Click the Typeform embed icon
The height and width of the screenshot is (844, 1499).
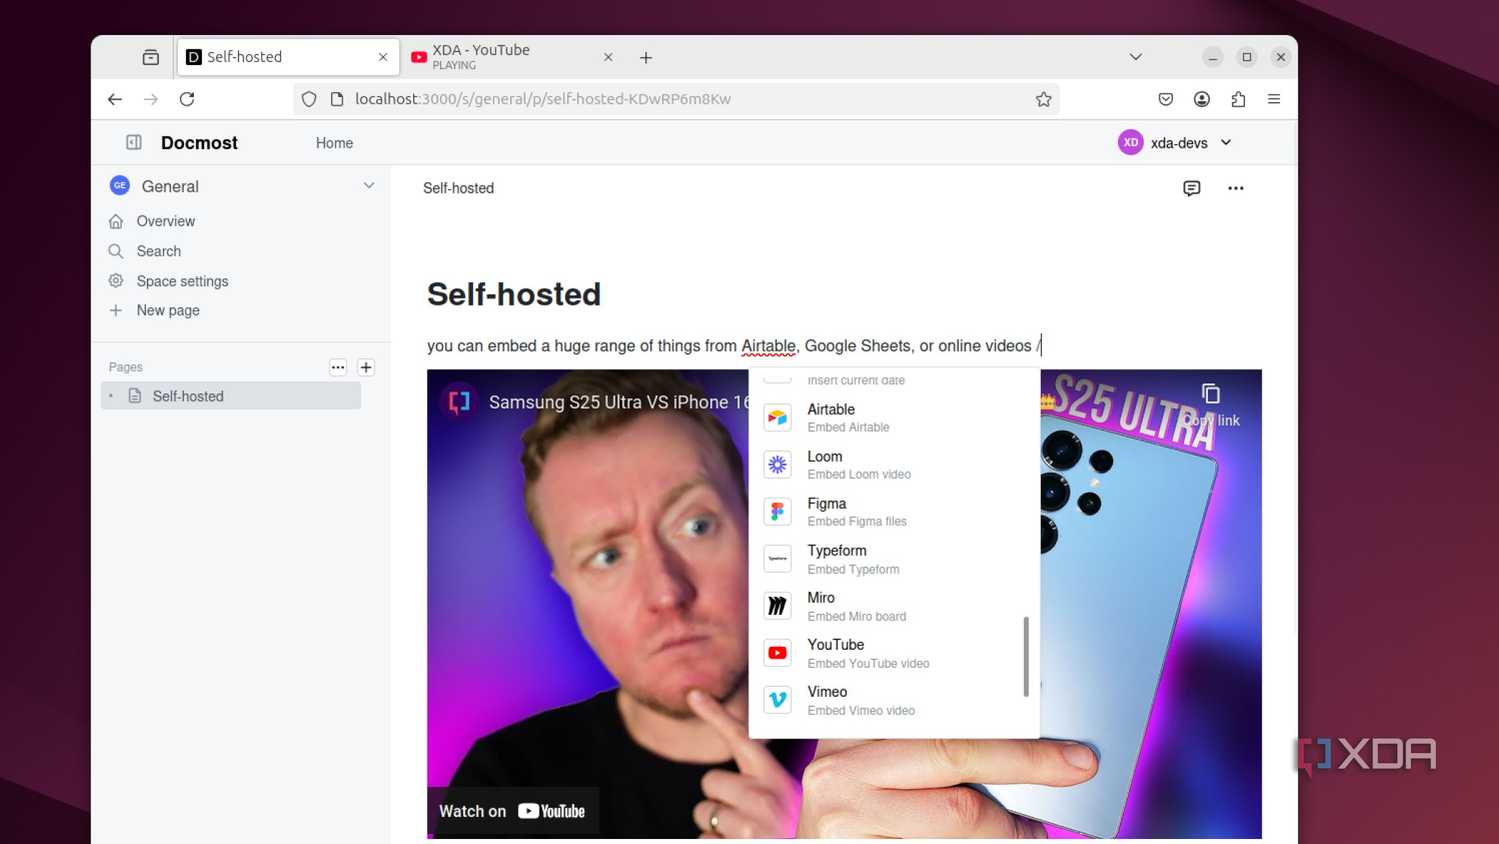(x=777, y=558)
